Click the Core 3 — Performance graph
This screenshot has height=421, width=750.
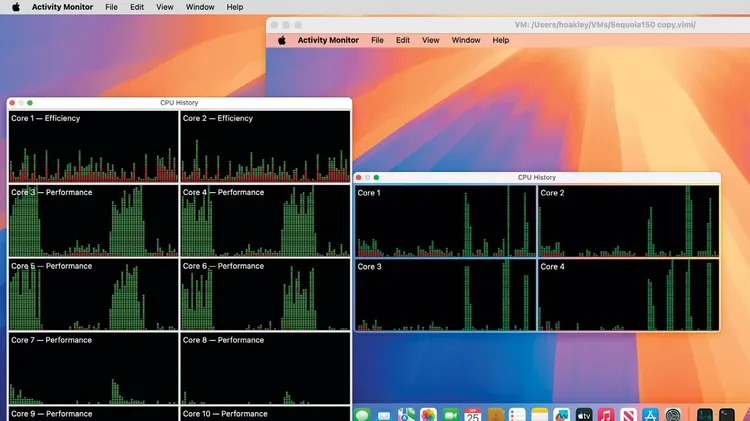click(x=93, y=221)
